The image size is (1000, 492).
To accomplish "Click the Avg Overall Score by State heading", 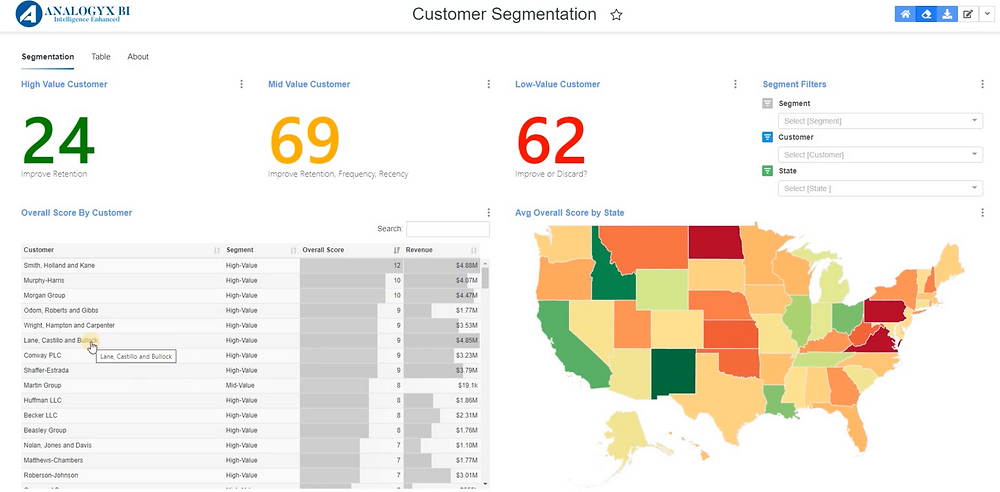I will [570, 212].
